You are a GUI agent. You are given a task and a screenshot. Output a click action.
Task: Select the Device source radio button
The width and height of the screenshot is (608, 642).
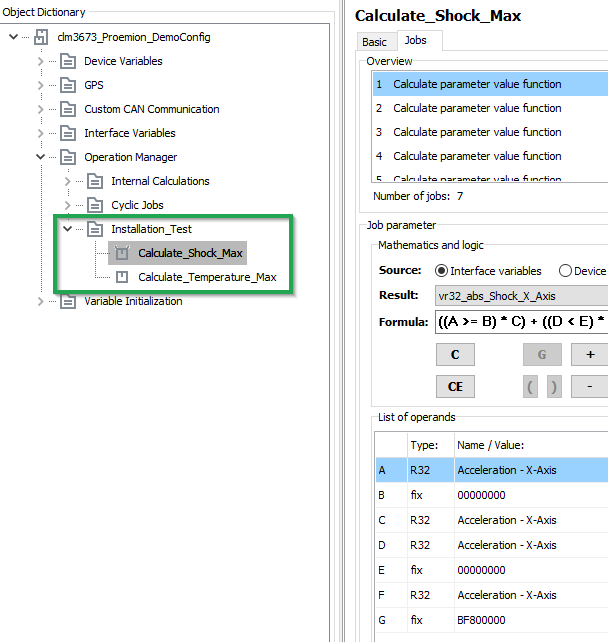point(565,271)
